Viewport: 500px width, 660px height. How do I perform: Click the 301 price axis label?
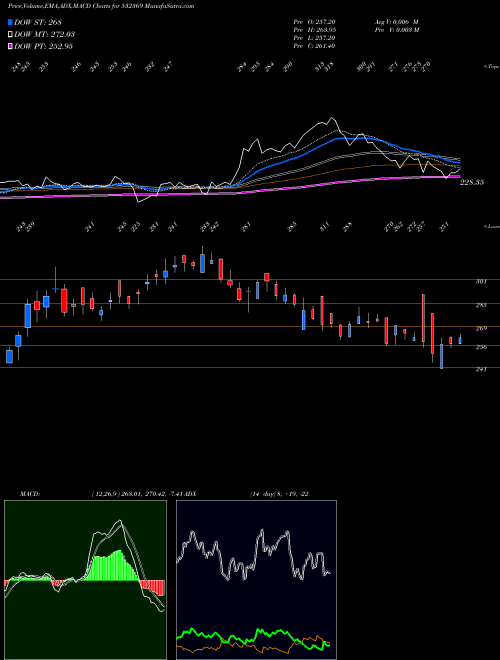tap(481, 282)
